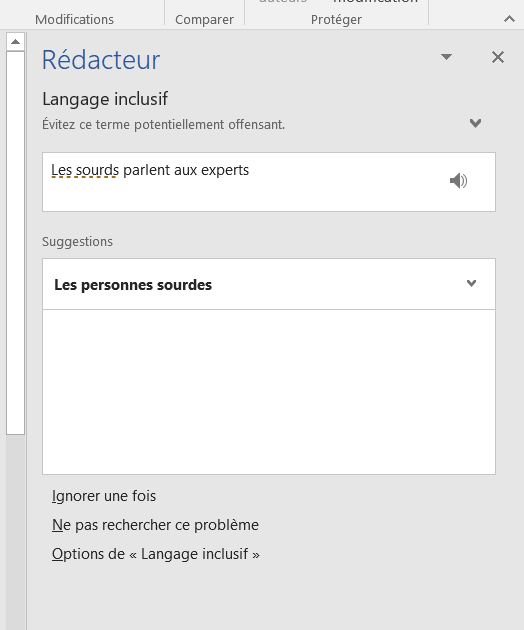Close the Rédacteur pane

pyautogui.click(x=498, y=57)
